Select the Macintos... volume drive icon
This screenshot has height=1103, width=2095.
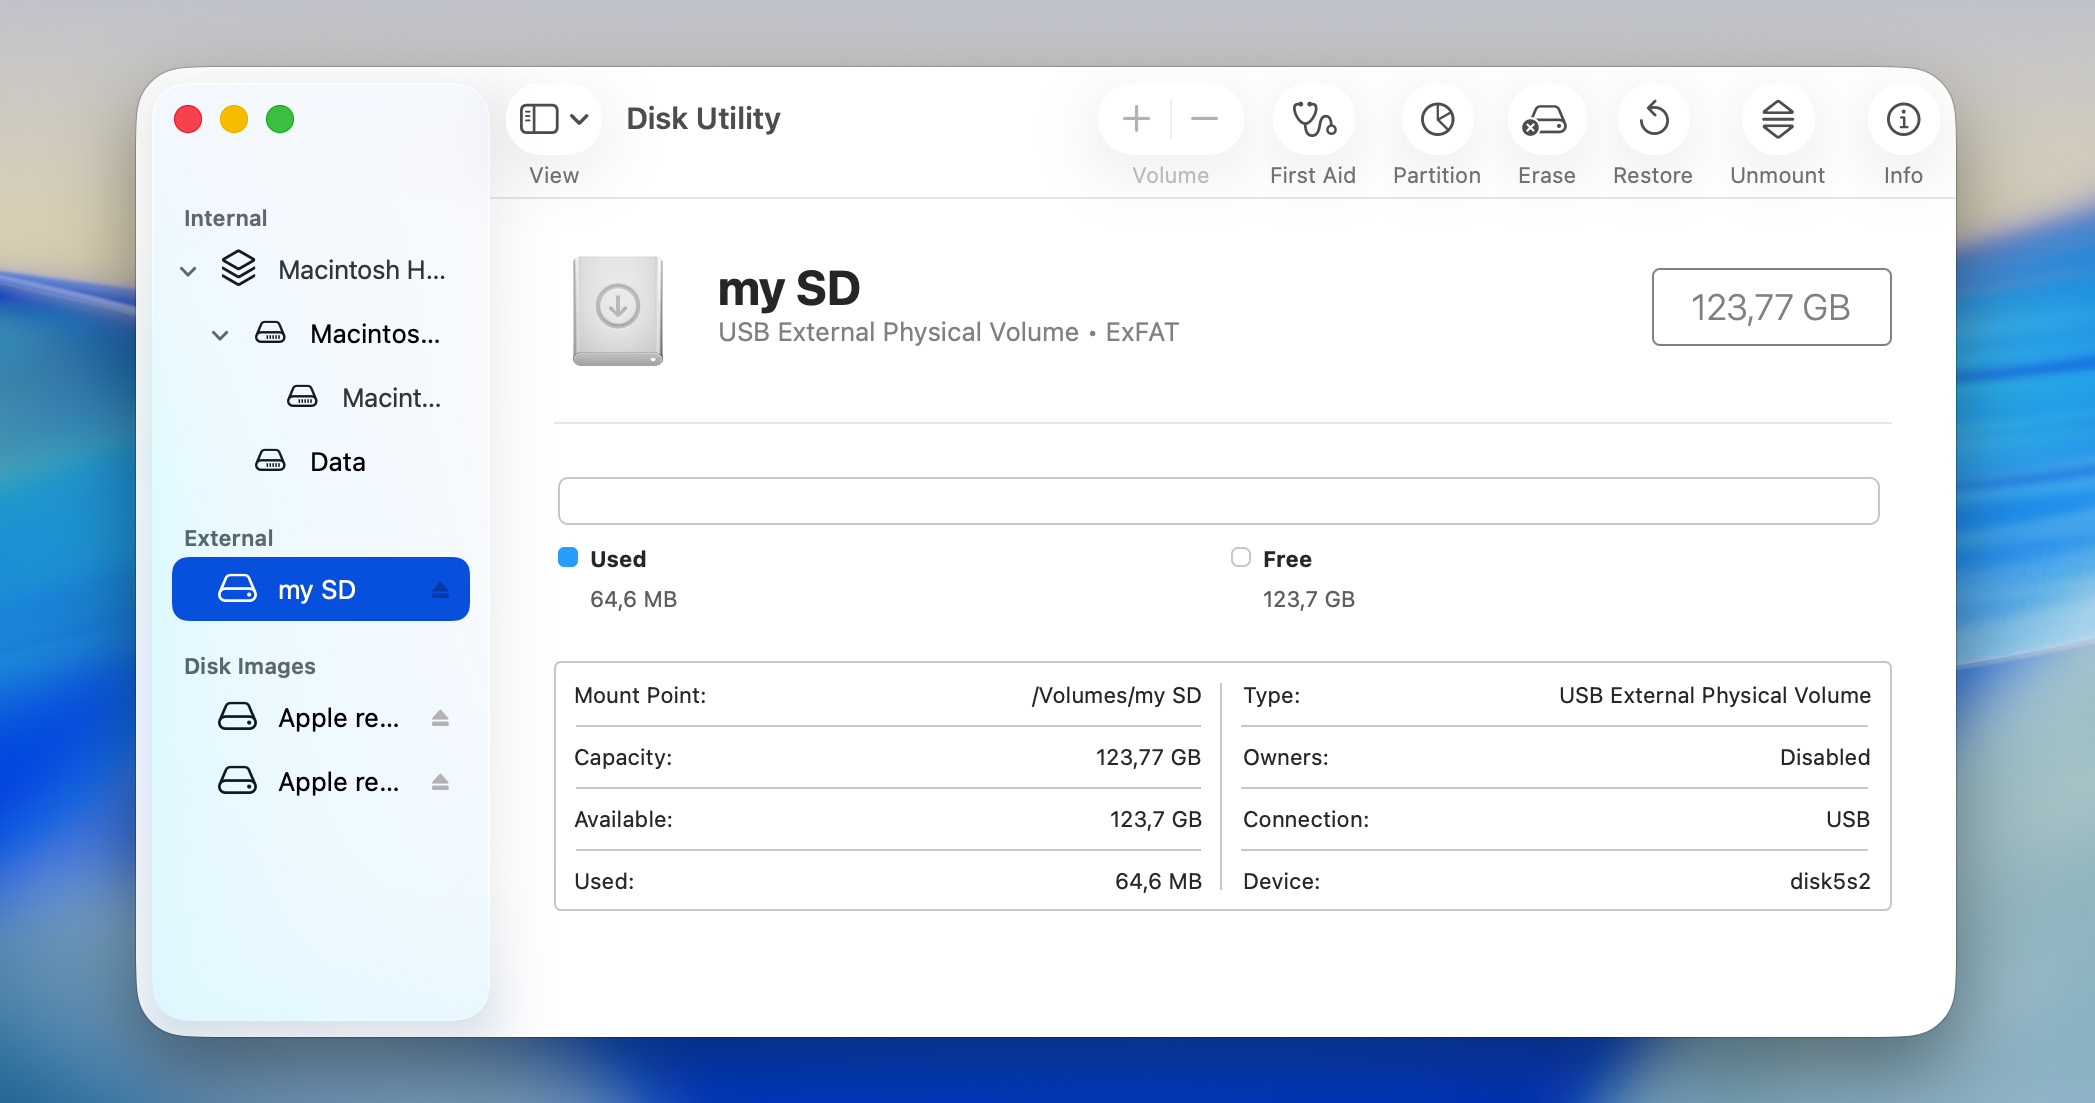pyautogui.click(x=270, y=333)
